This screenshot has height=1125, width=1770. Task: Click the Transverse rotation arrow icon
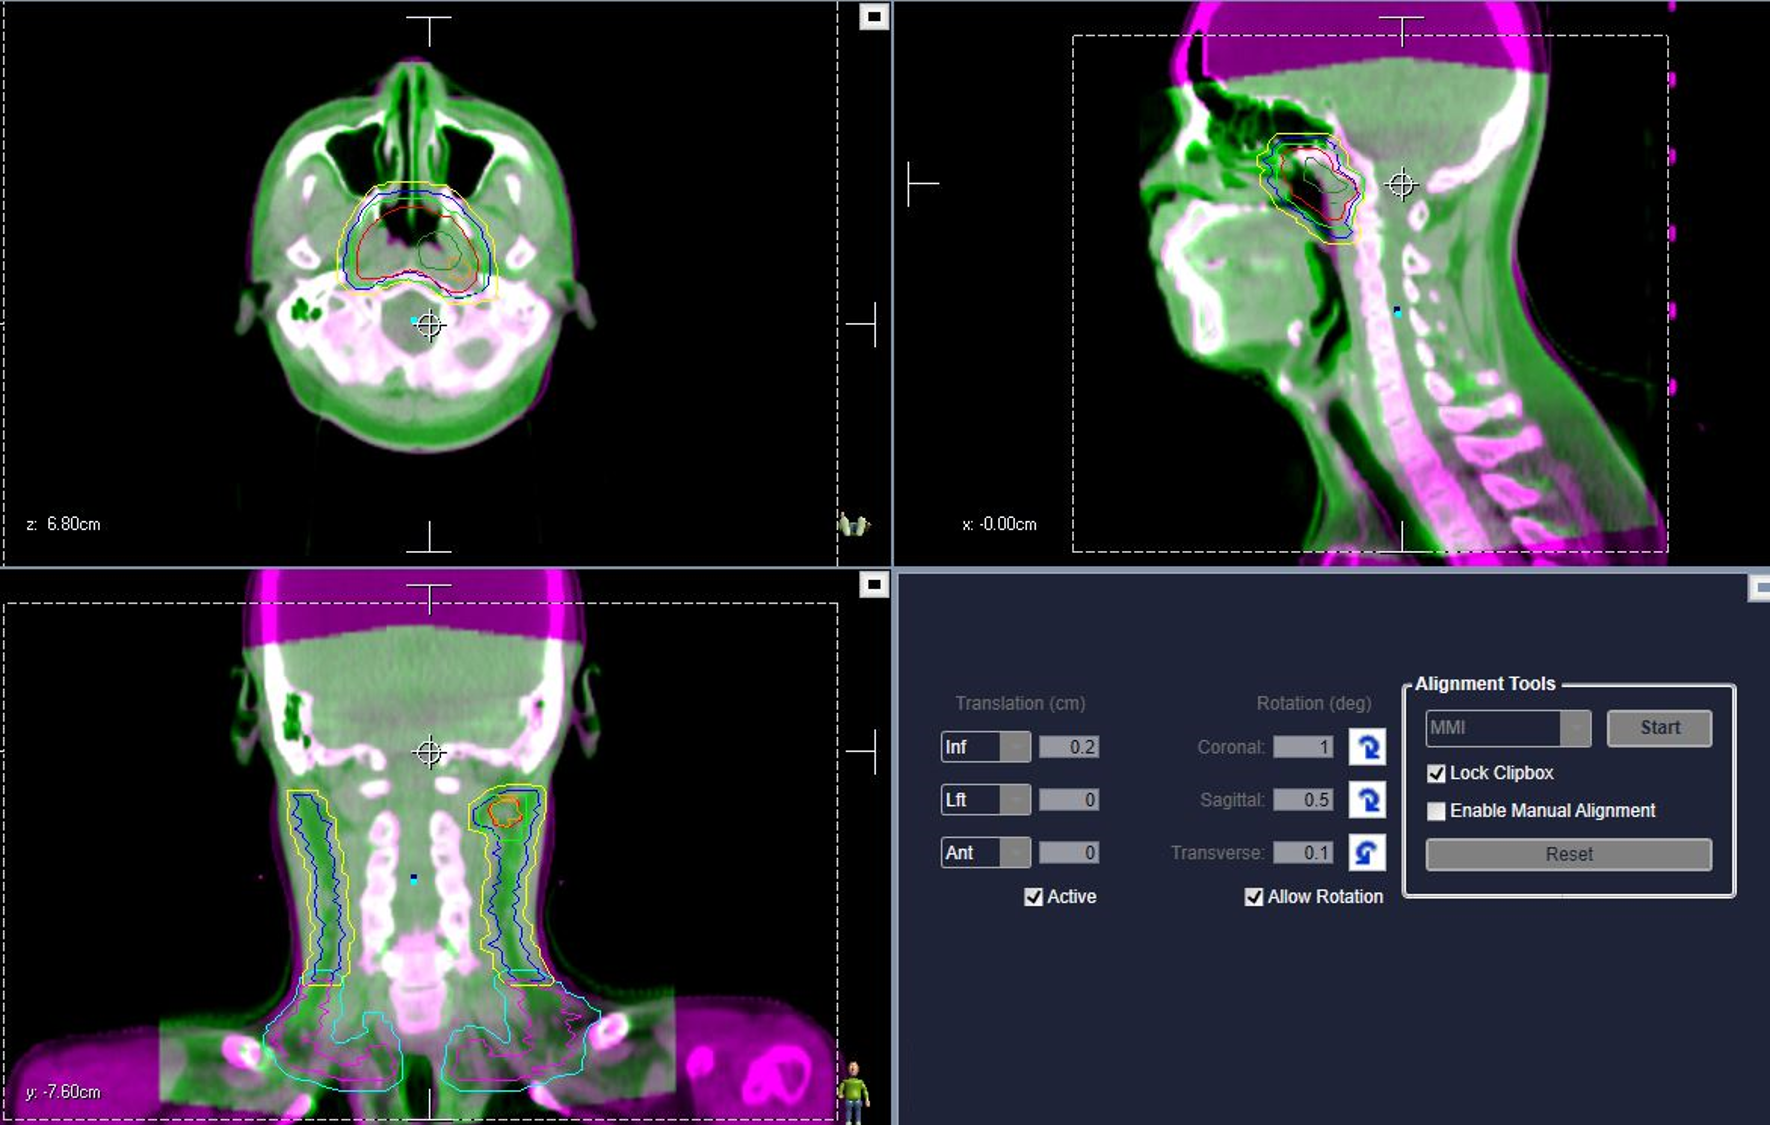pos(1366,853)
